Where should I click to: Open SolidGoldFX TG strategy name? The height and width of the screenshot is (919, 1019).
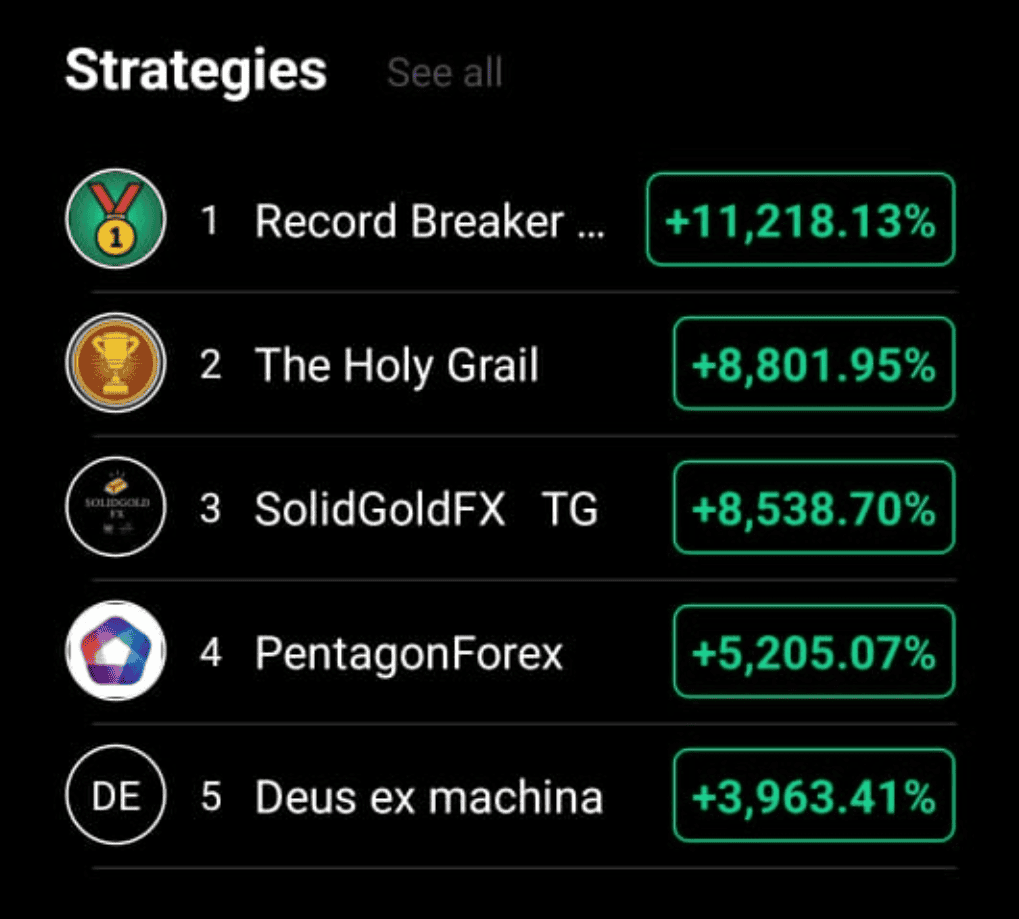pyautogui.click(x=426, y=509)
